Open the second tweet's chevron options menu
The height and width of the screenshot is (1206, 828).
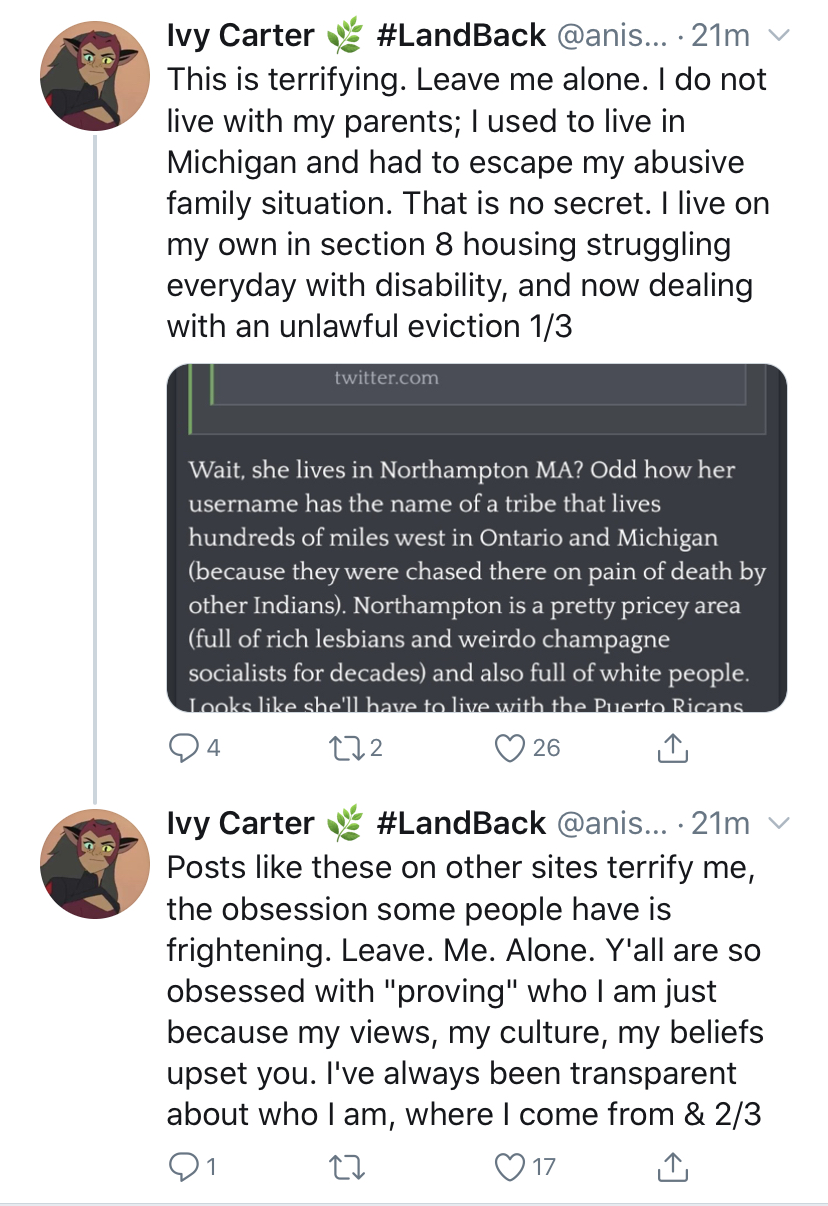(777, 823)
